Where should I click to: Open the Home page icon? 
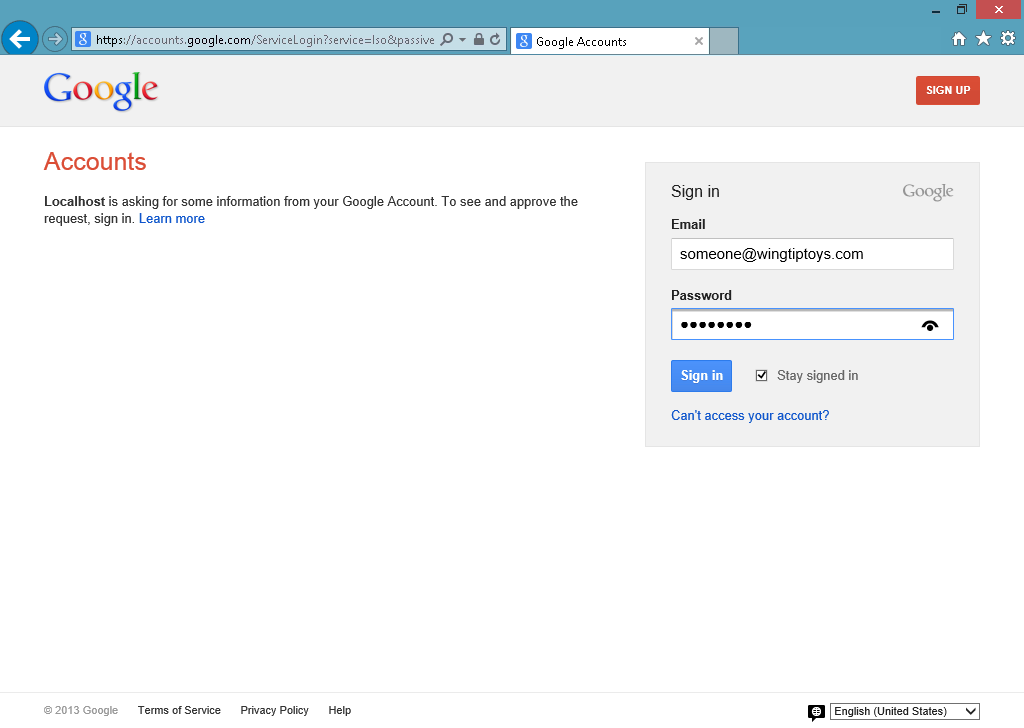click(x=958, y=38)
